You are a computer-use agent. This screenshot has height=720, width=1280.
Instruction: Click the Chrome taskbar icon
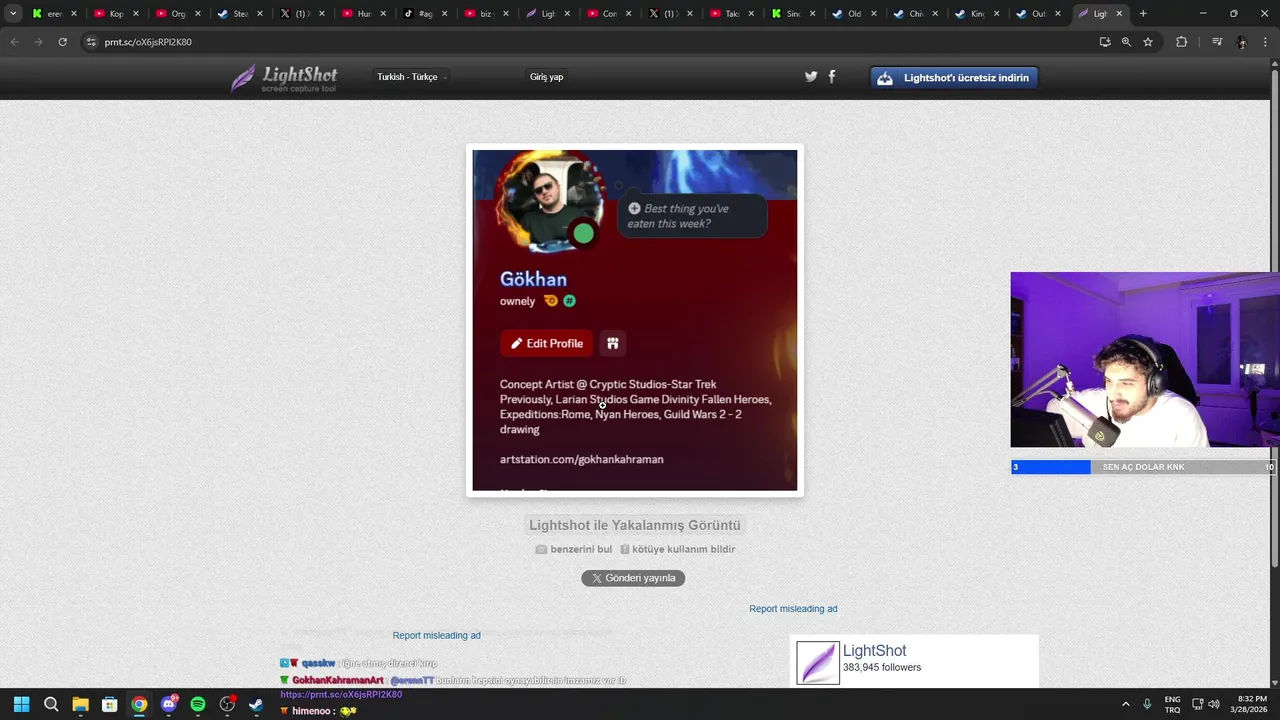pyautogui.click(x=139, y=704)
